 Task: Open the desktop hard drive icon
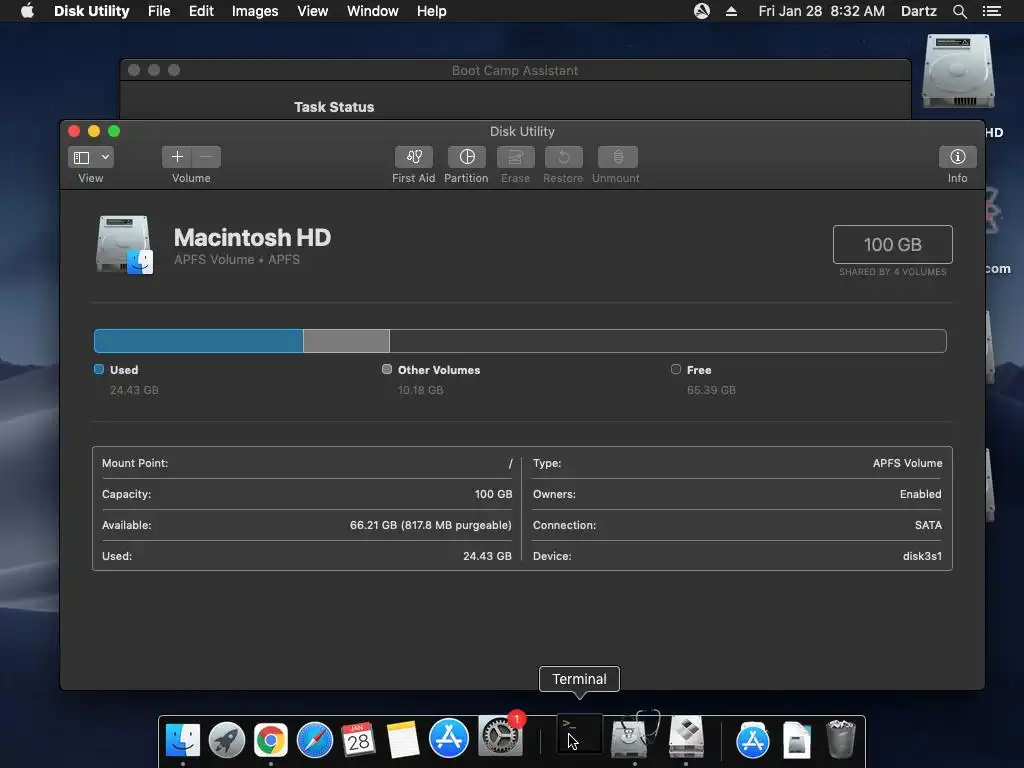pos(958,71)
